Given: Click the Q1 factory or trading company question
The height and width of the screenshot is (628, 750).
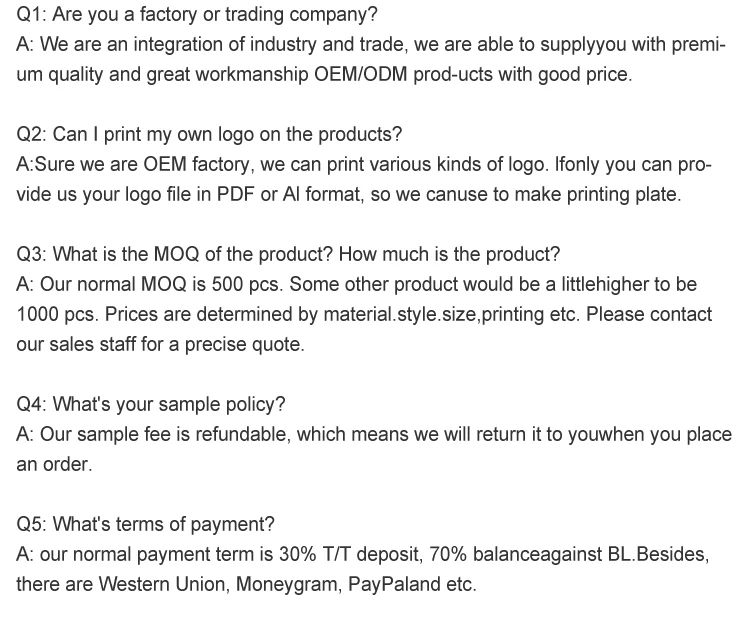Looking at the screenshot, I should pos(197,15).
